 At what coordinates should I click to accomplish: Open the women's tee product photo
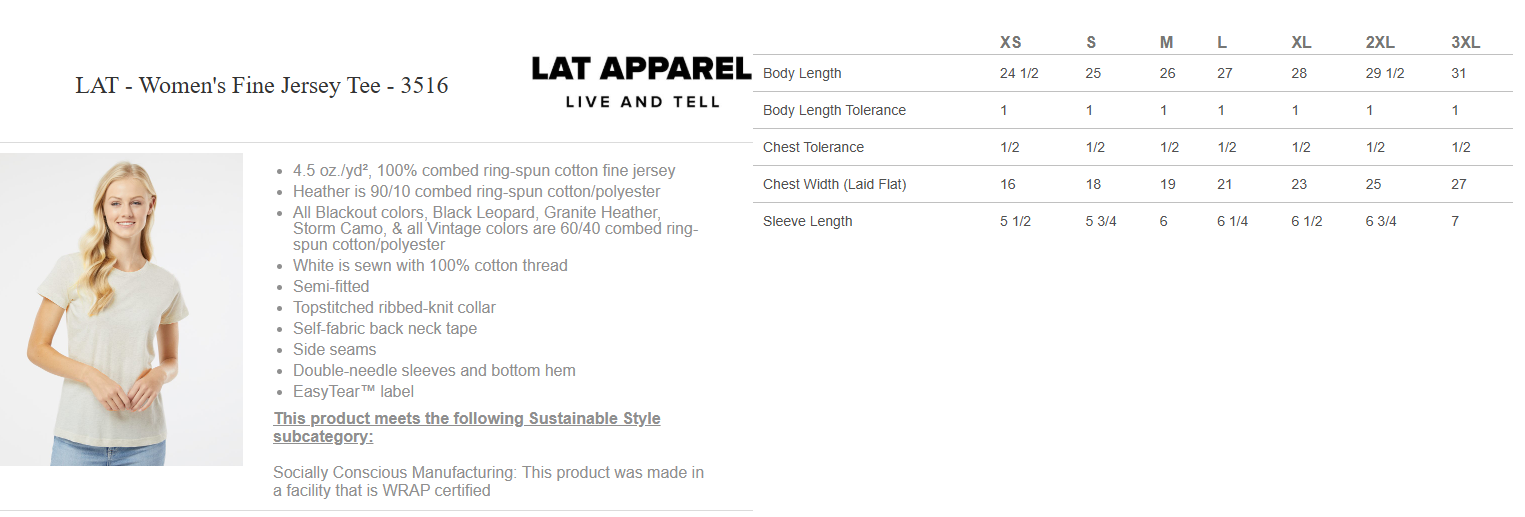click(x=121, y=309)
